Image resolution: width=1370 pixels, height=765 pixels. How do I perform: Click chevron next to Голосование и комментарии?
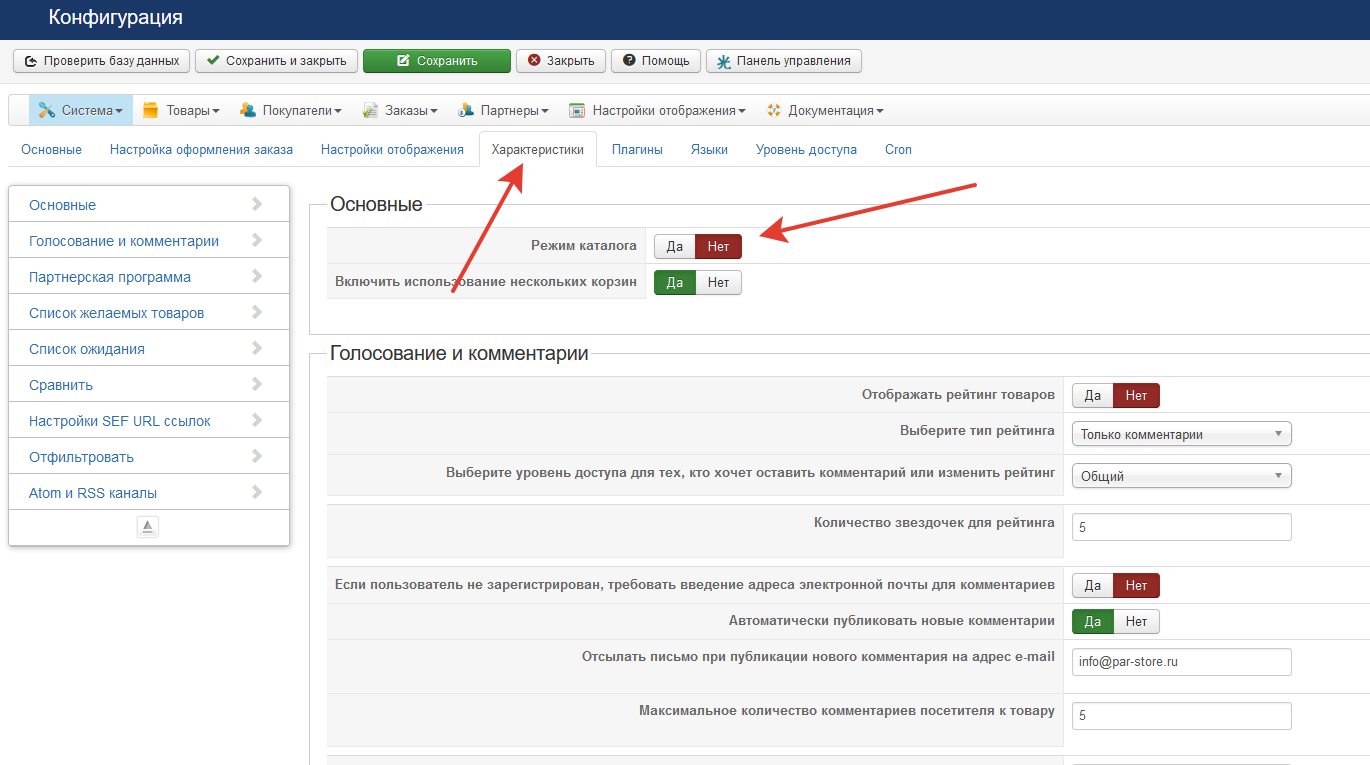257,240
